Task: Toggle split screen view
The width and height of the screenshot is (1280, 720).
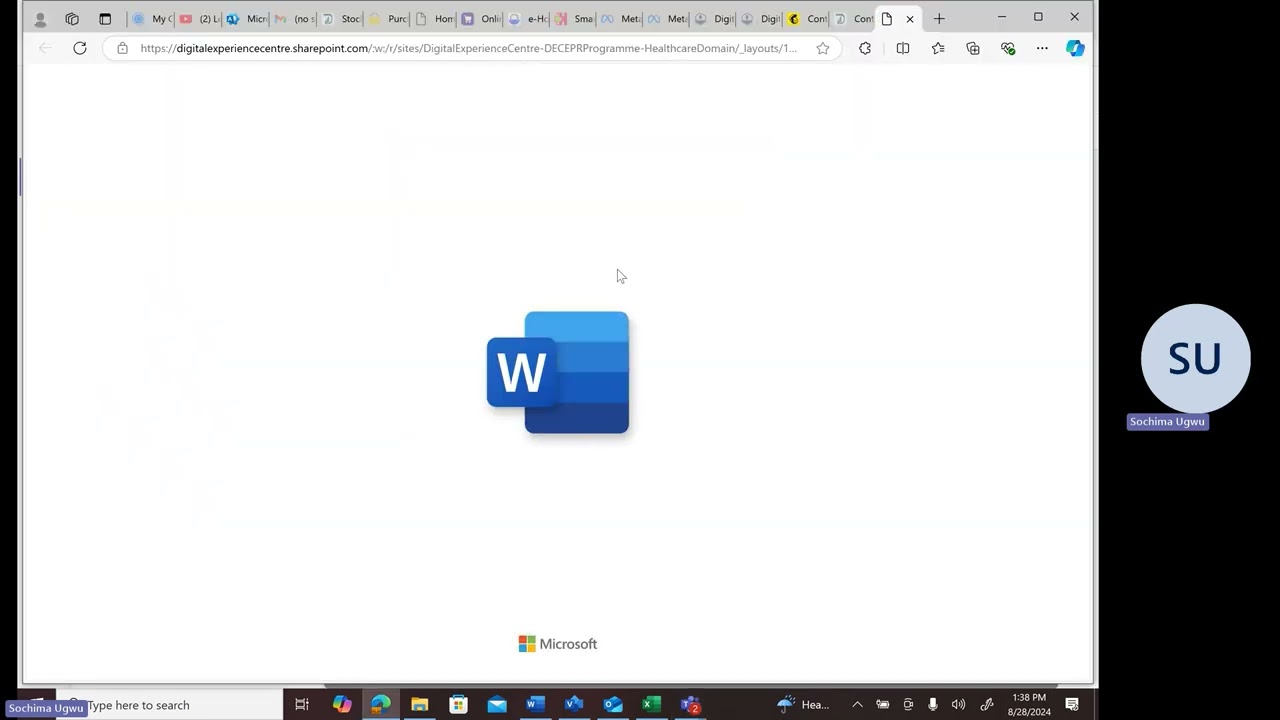Action: 903,48
